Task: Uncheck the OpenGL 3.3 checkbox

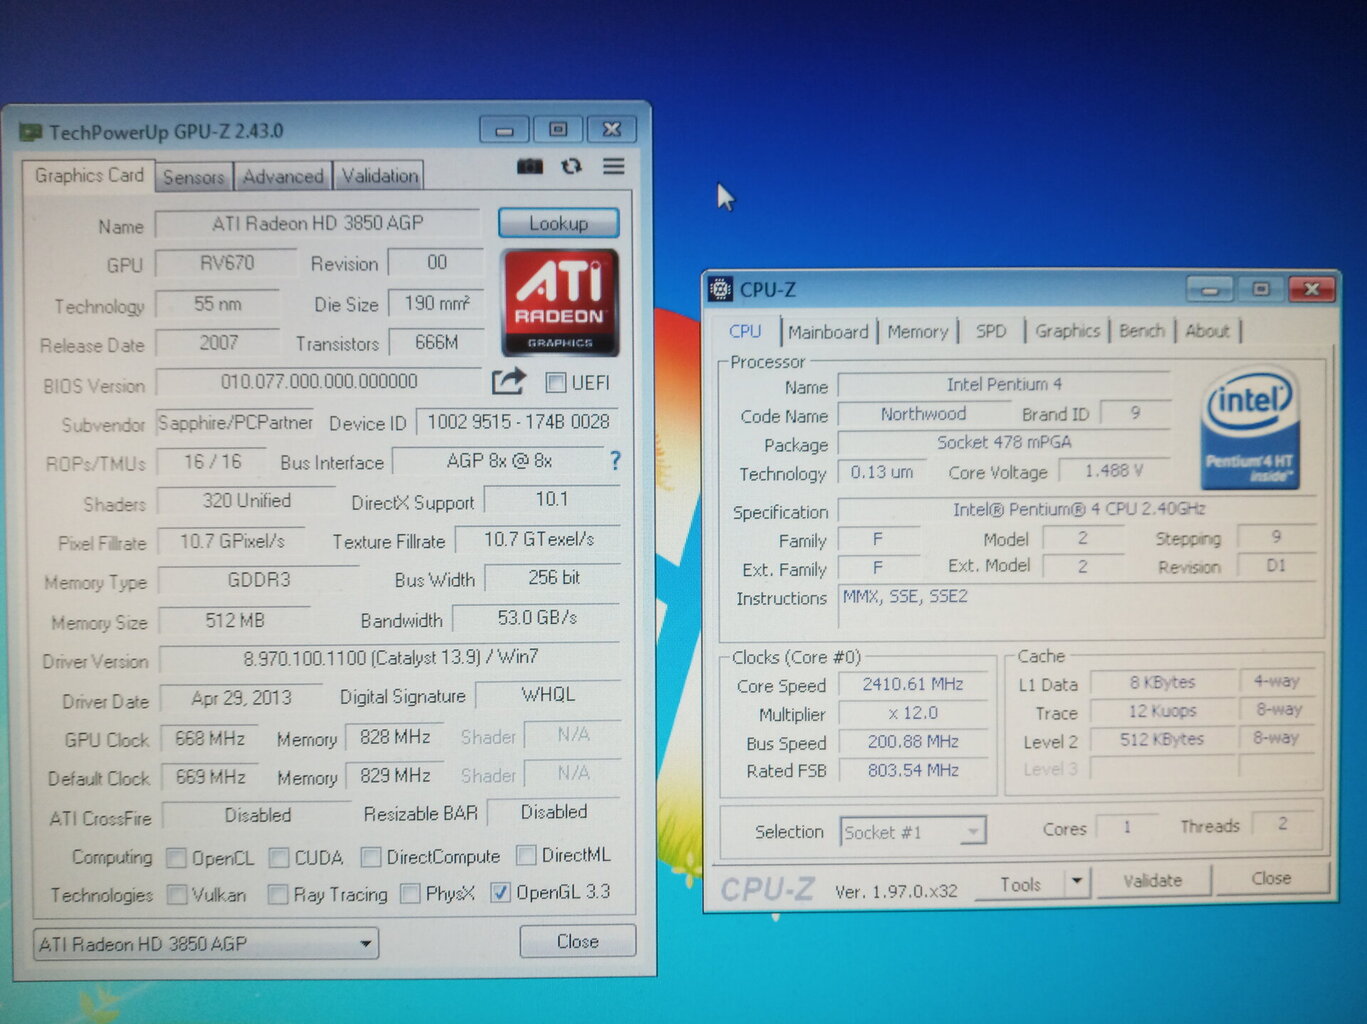Action: pyautogui.click(x=501, y=892)
